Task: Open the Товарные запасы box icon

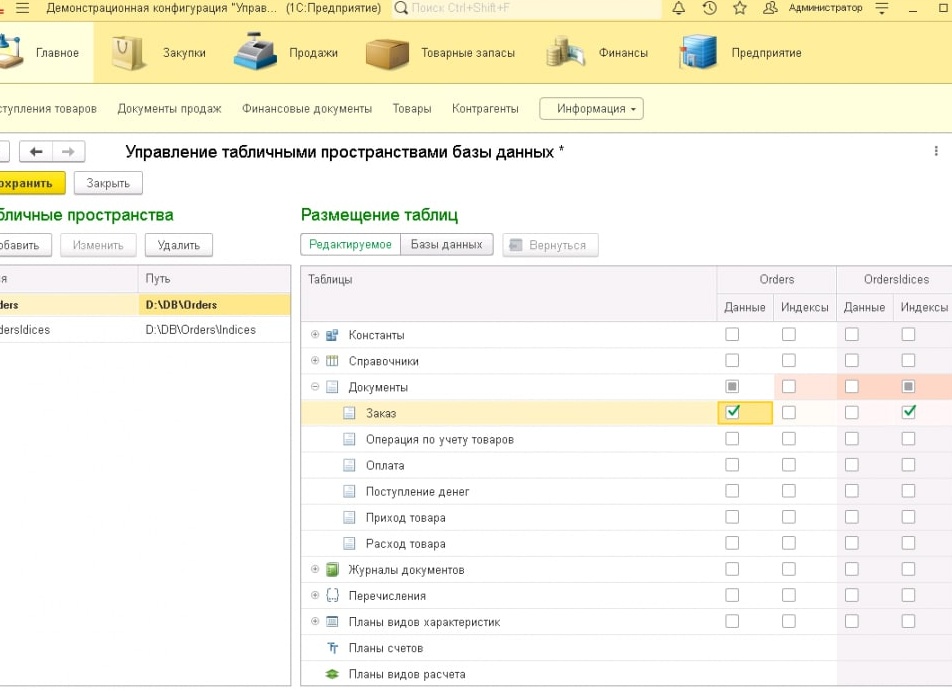Action: 387,53
